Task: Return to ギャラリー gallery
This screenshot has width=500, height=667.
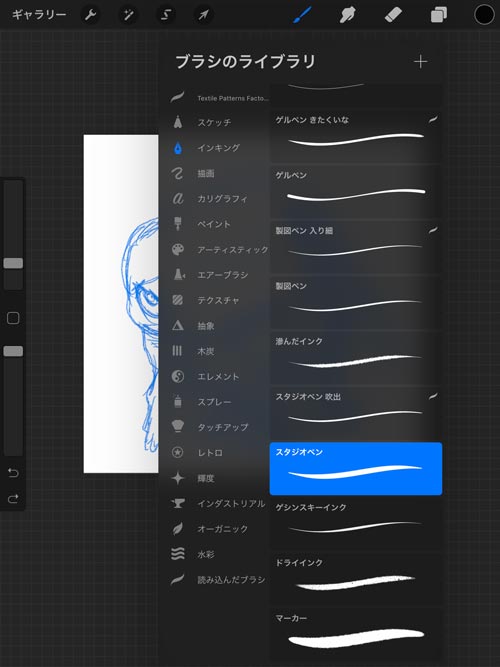Action: coord(39,15)
